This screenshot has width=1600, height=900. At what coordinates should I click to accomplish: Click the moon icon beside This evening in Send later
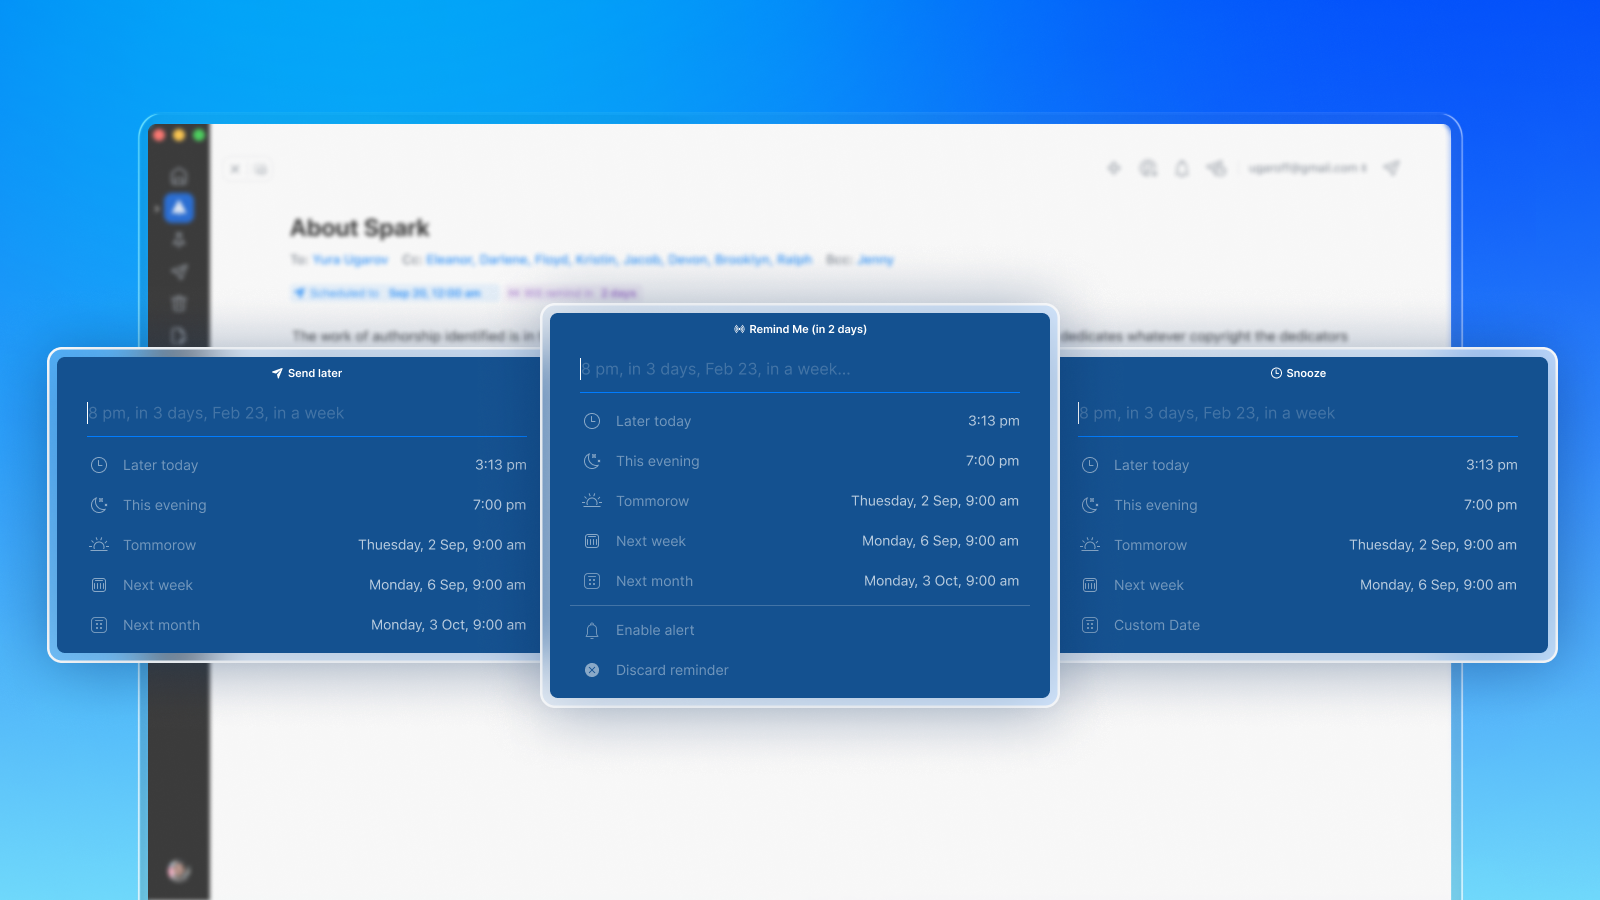click(99, 505)
